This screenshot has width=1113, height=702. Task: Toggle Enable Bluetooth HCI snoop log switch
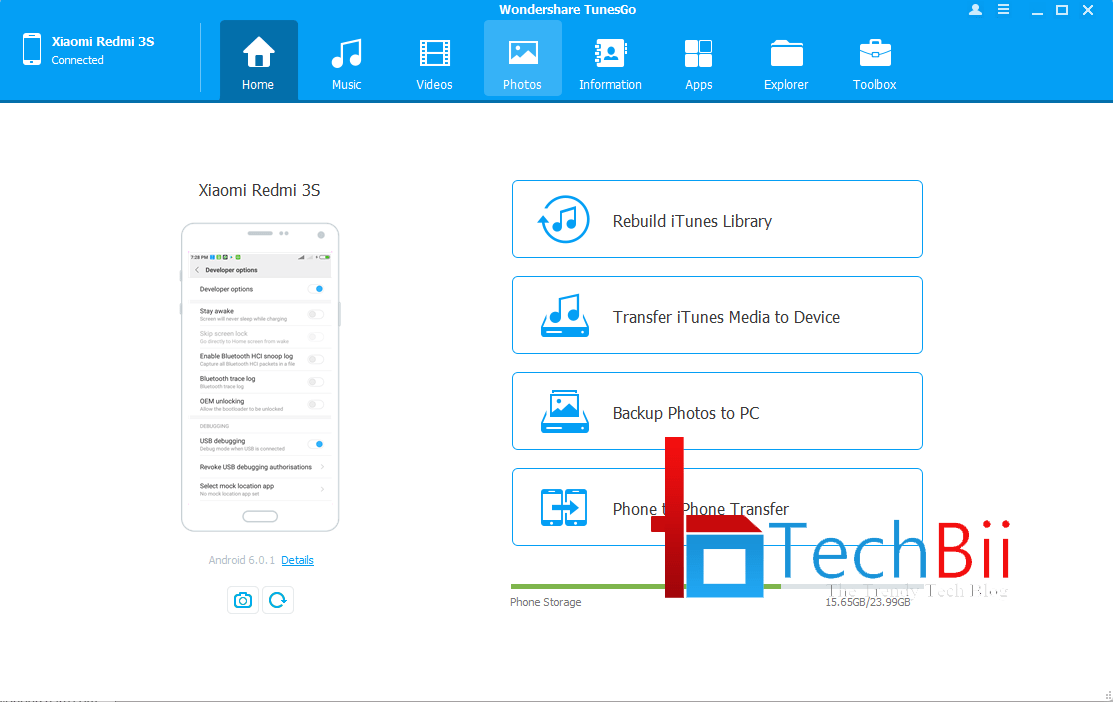click(317, 359)
